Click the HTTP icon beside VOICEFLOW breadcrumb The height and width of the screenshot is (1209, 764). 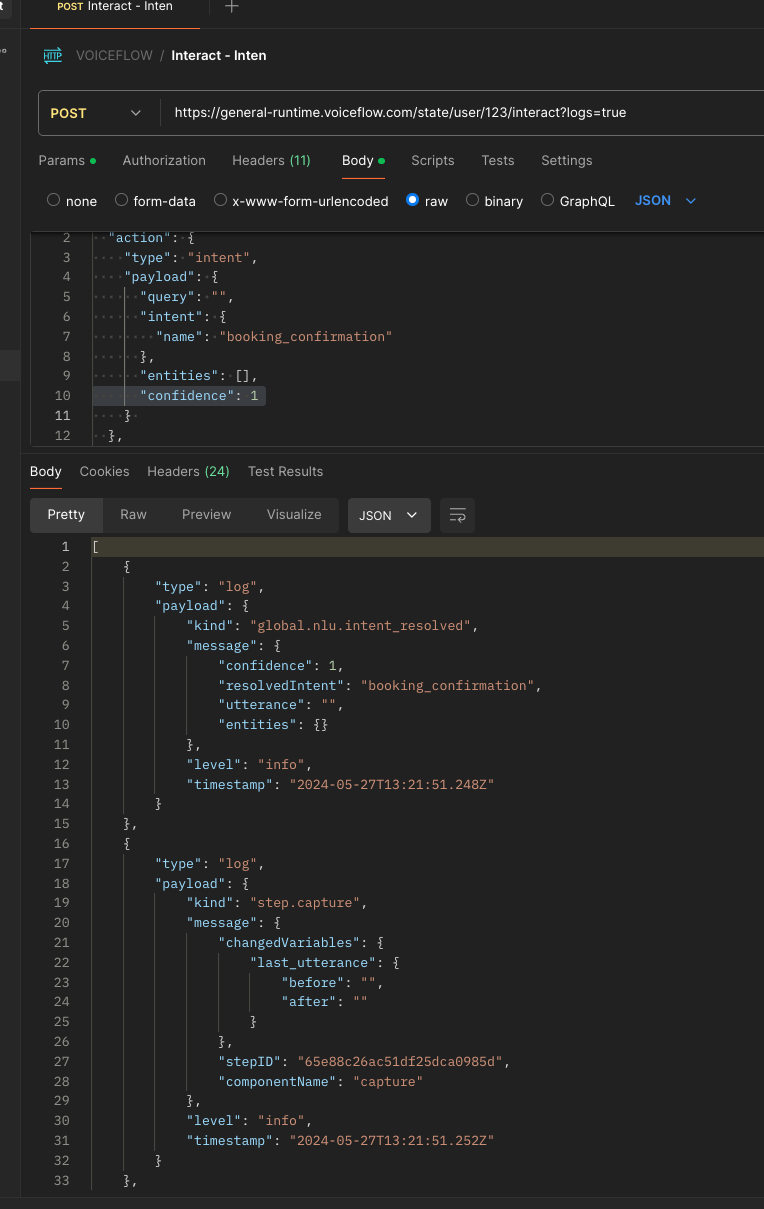tap(52, 55)
